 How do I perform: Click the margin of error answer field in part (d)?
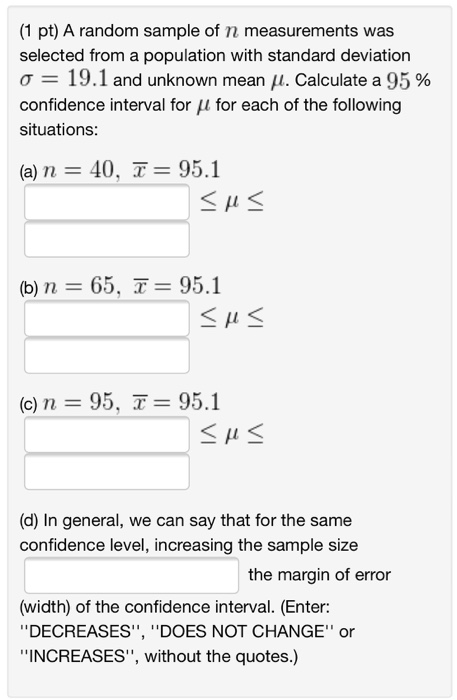(131, 575)
